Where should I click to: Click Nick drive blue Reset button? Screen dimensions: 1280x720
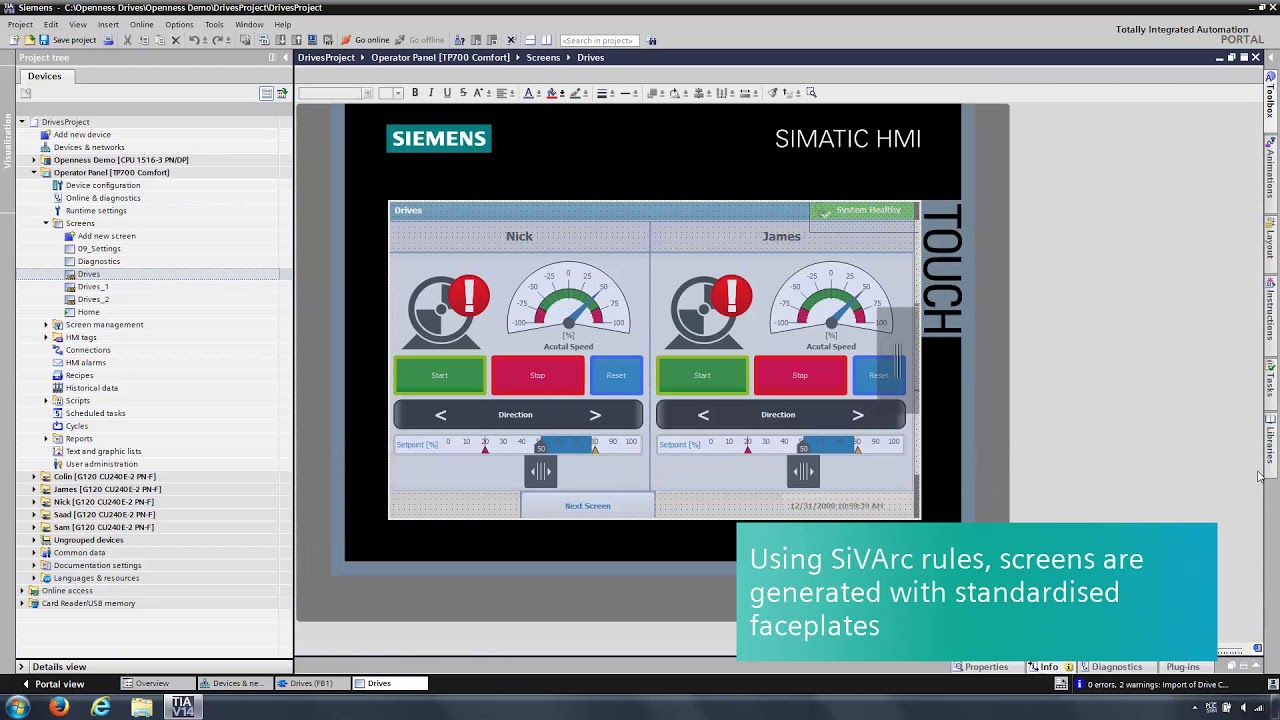click(616, 375)
